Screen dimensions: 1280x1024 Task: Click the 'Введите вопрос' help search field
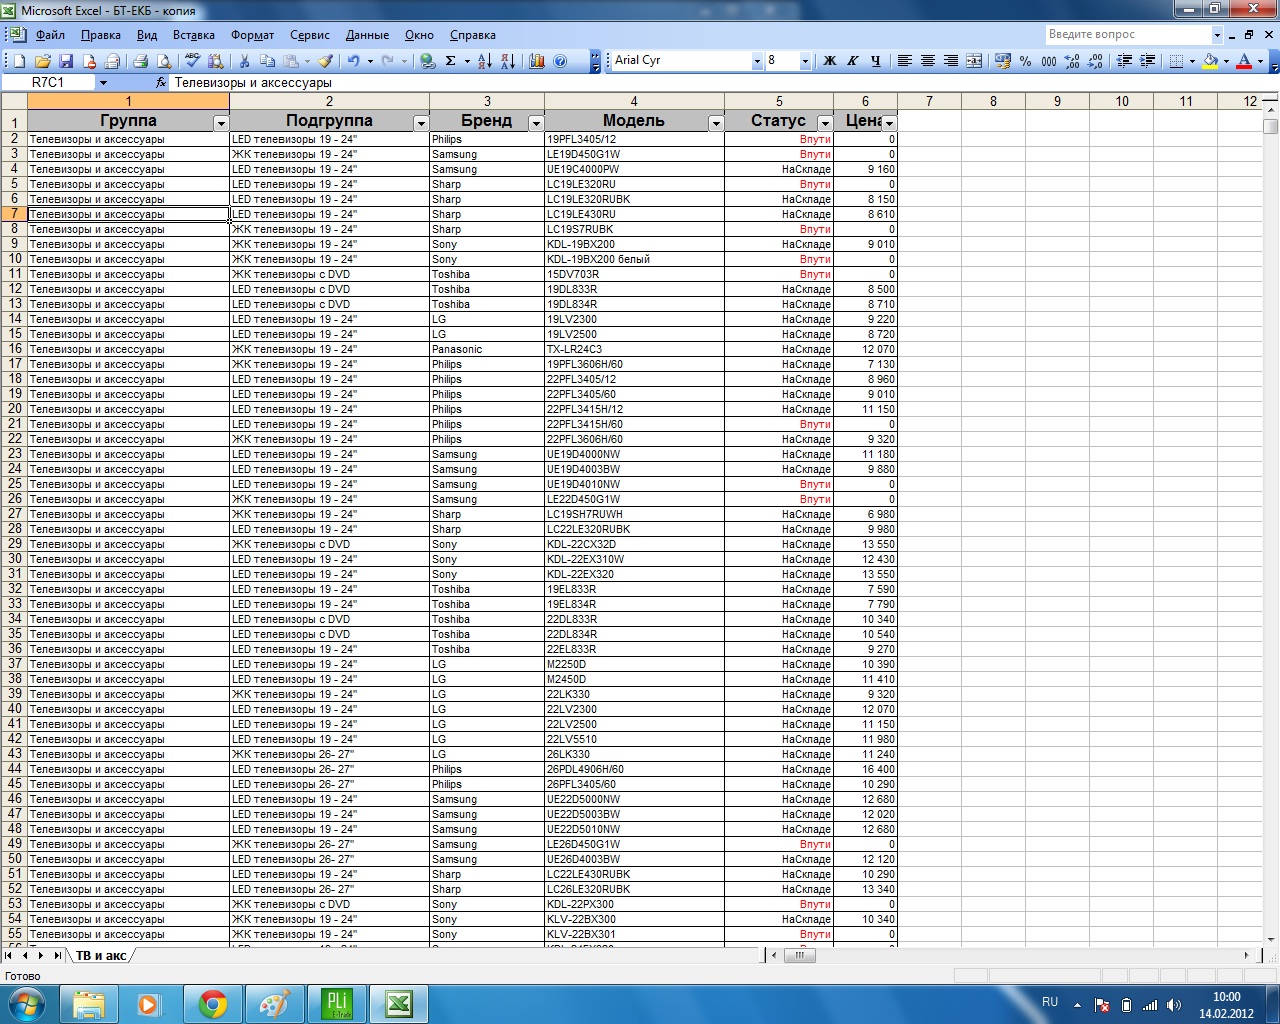(x=1128, y=35)
